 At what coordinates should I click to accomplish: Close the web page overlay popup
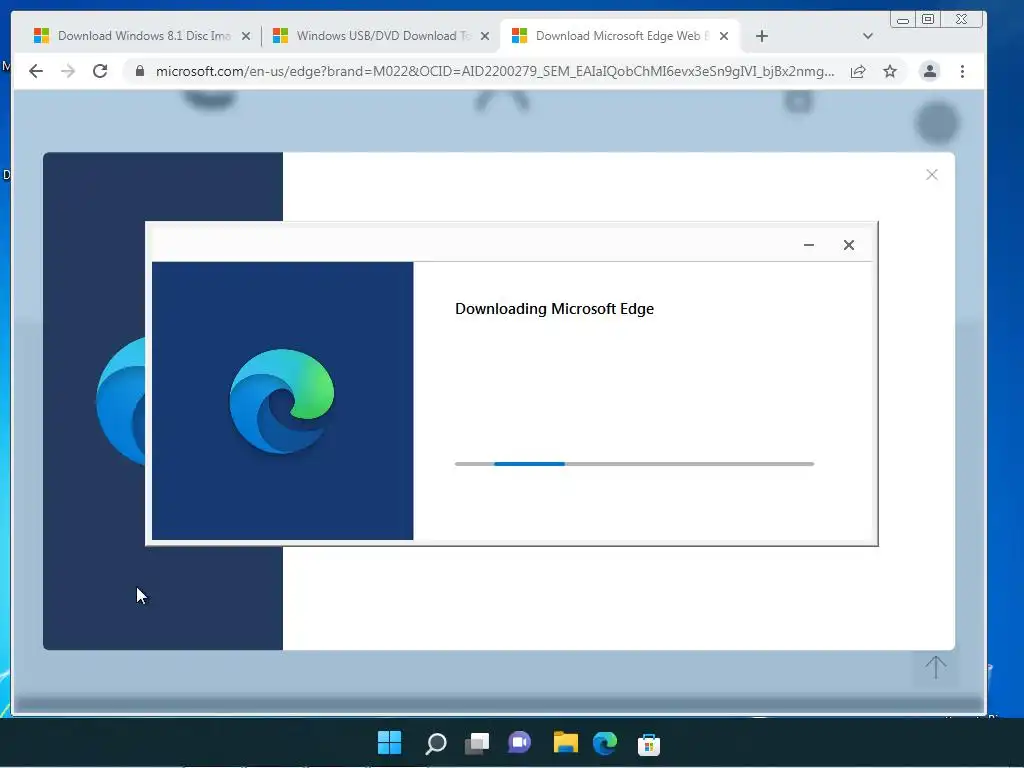click(x=932, y=174)
